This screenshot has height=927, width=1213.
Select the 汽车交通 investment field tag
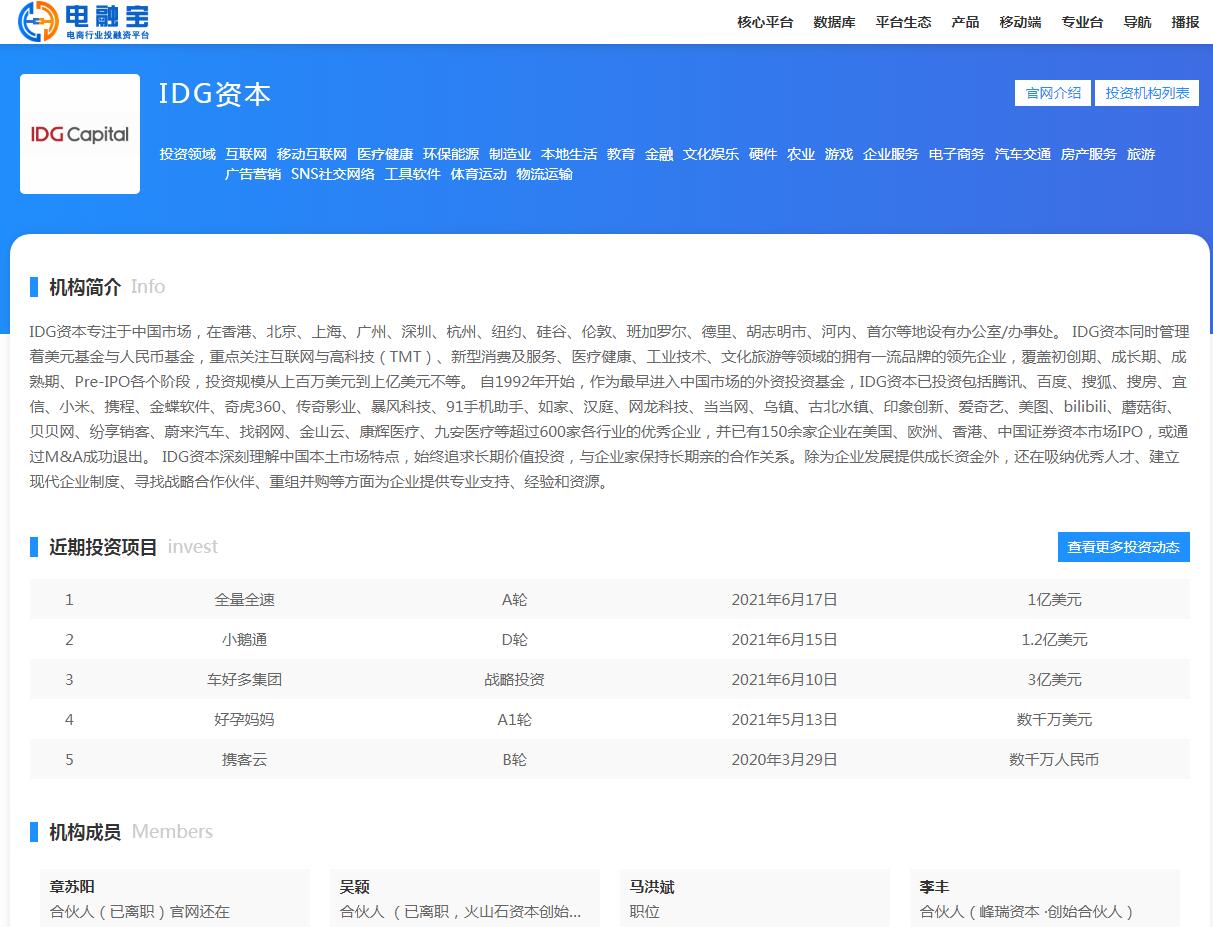(1023, 154)
